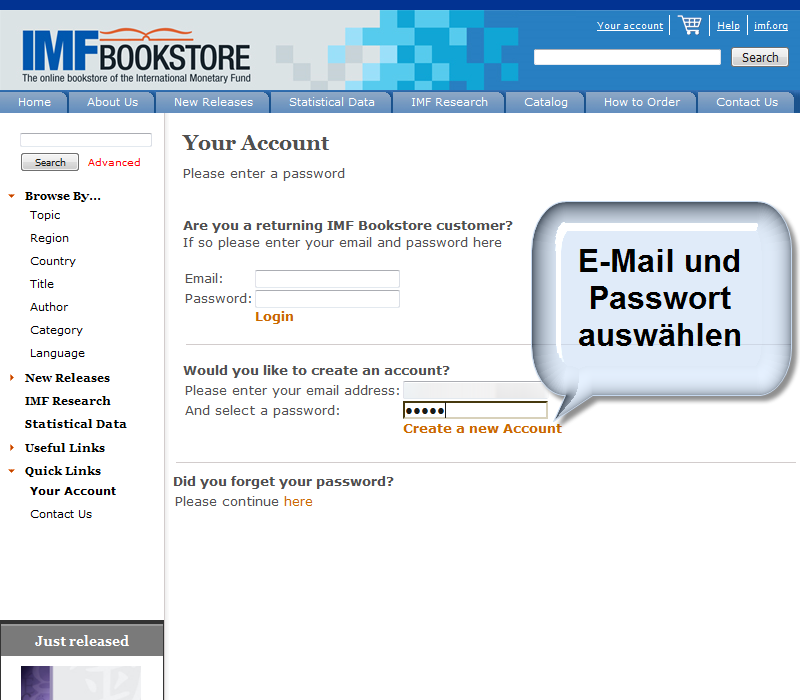800x700 pixels.
Task: Click the Login link
Action: [274, 316]
